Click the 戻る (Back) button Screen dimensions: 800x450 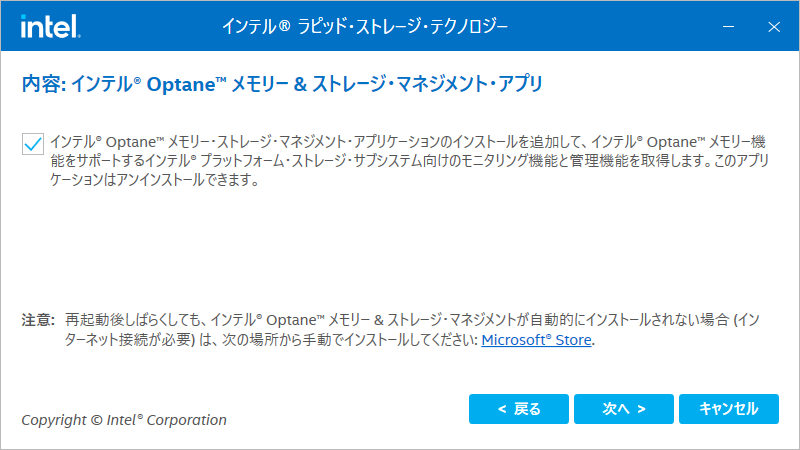(x=518, y=409)
